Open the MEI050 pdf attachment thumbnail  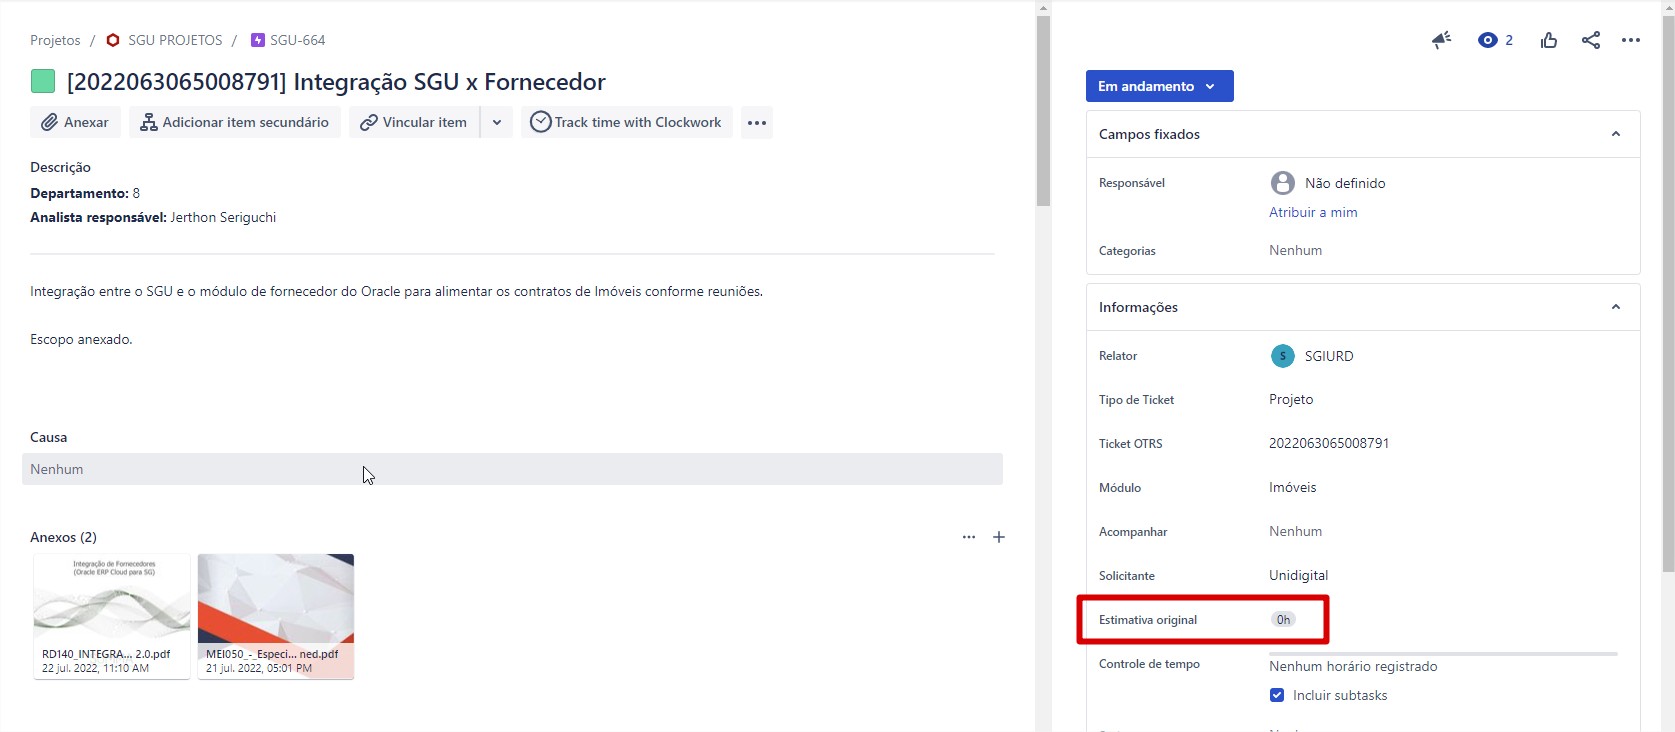[276, 617]
